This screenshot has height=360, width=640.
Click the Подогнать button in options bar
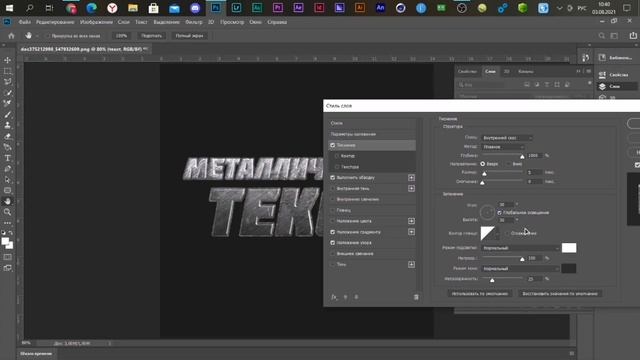pyautogui.click(x=151, y=36)
